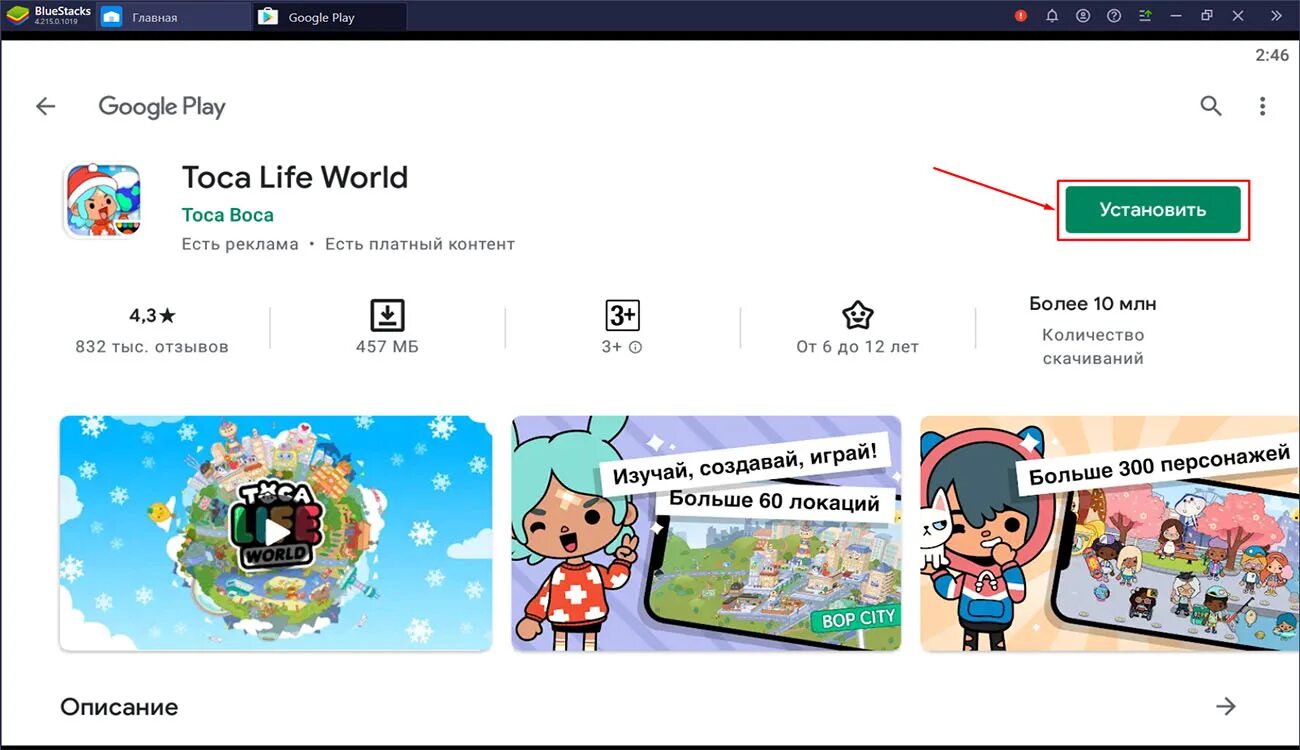The width and height of the screenshot is (1300, 750).
Task: Click the '457 МБ' size label
Action: (387, 347)
